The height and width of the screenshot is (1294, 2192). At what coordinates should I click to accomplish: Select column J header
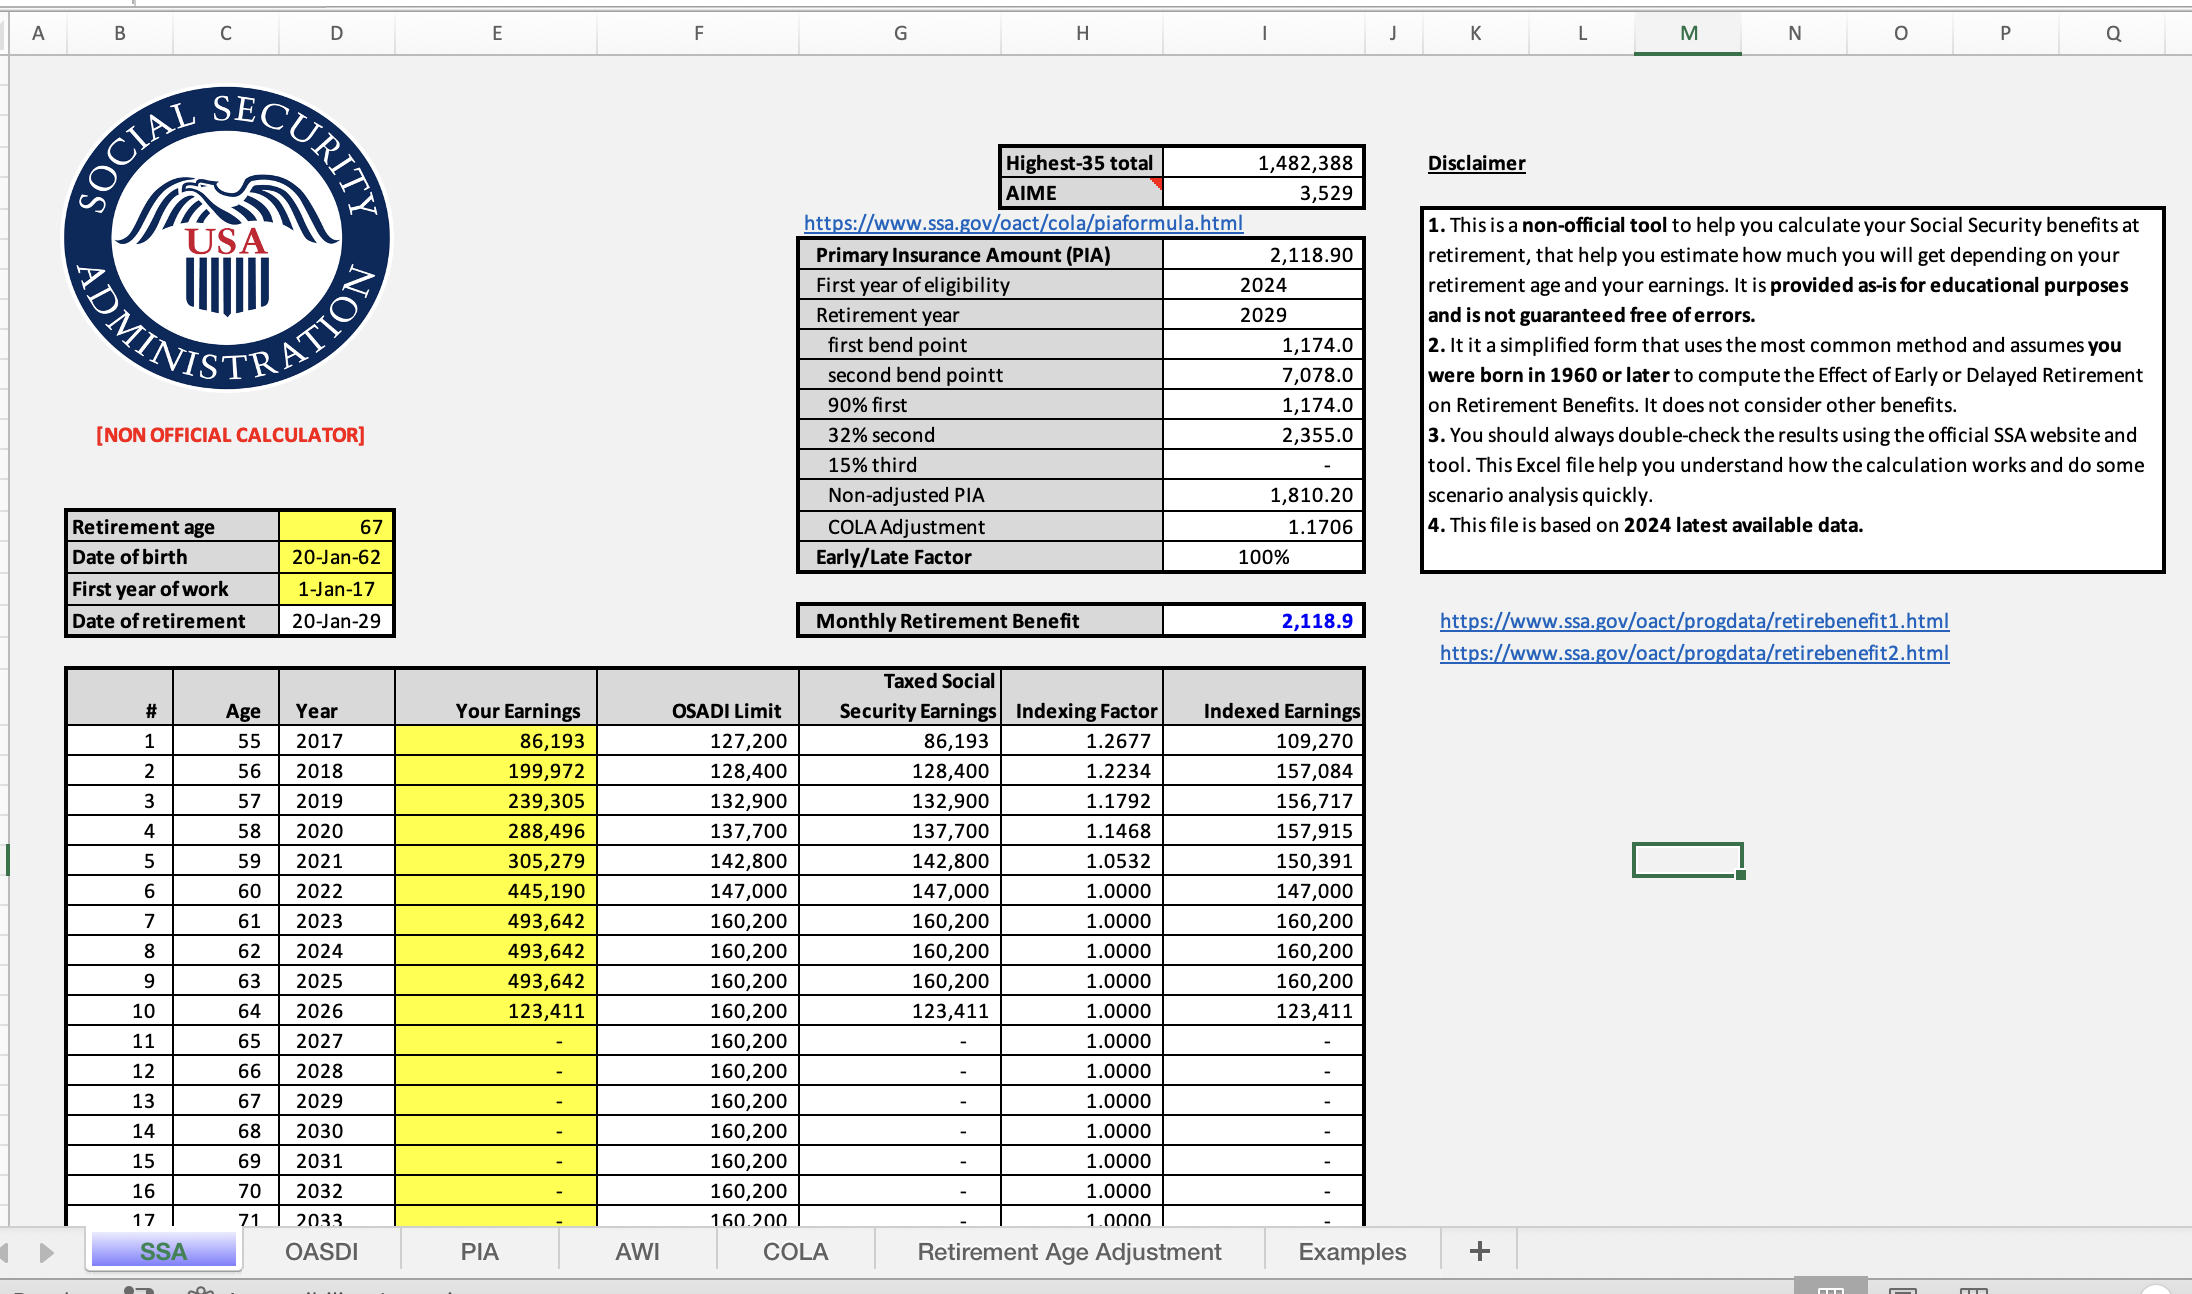pyautogui.click(x=1393, y=33)
